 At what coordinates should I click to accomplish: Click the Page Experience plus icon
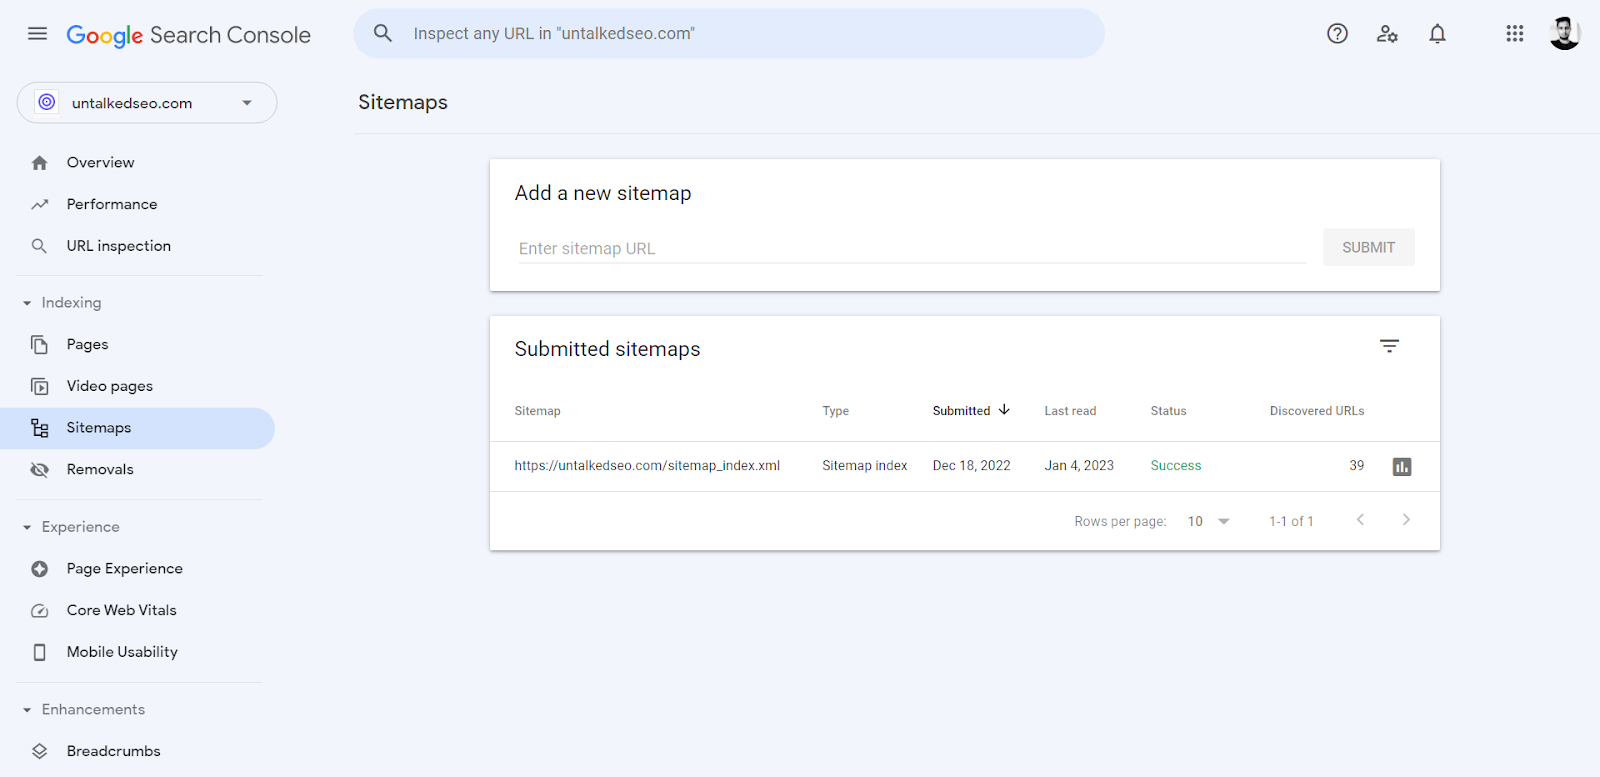[x=40, y=569]
